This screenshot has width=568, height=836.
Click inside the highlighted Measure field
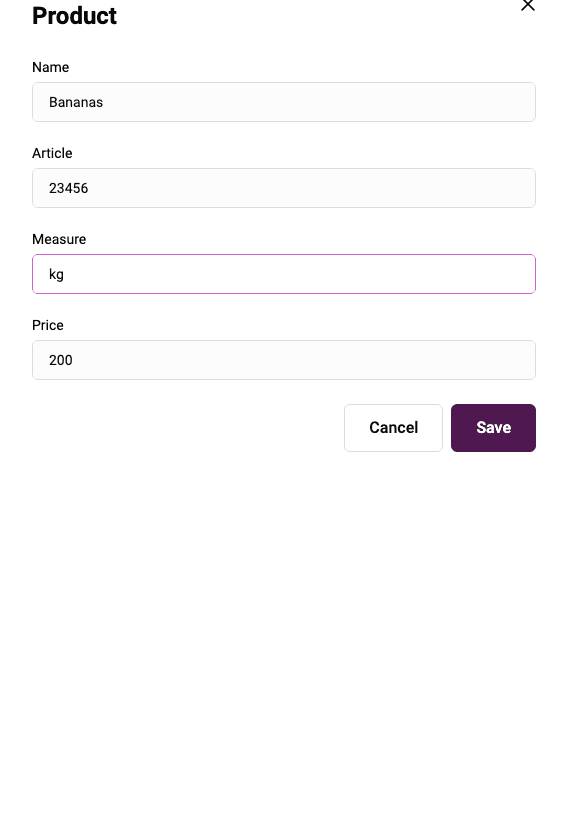pyautogui.click(x=284, y=274)
